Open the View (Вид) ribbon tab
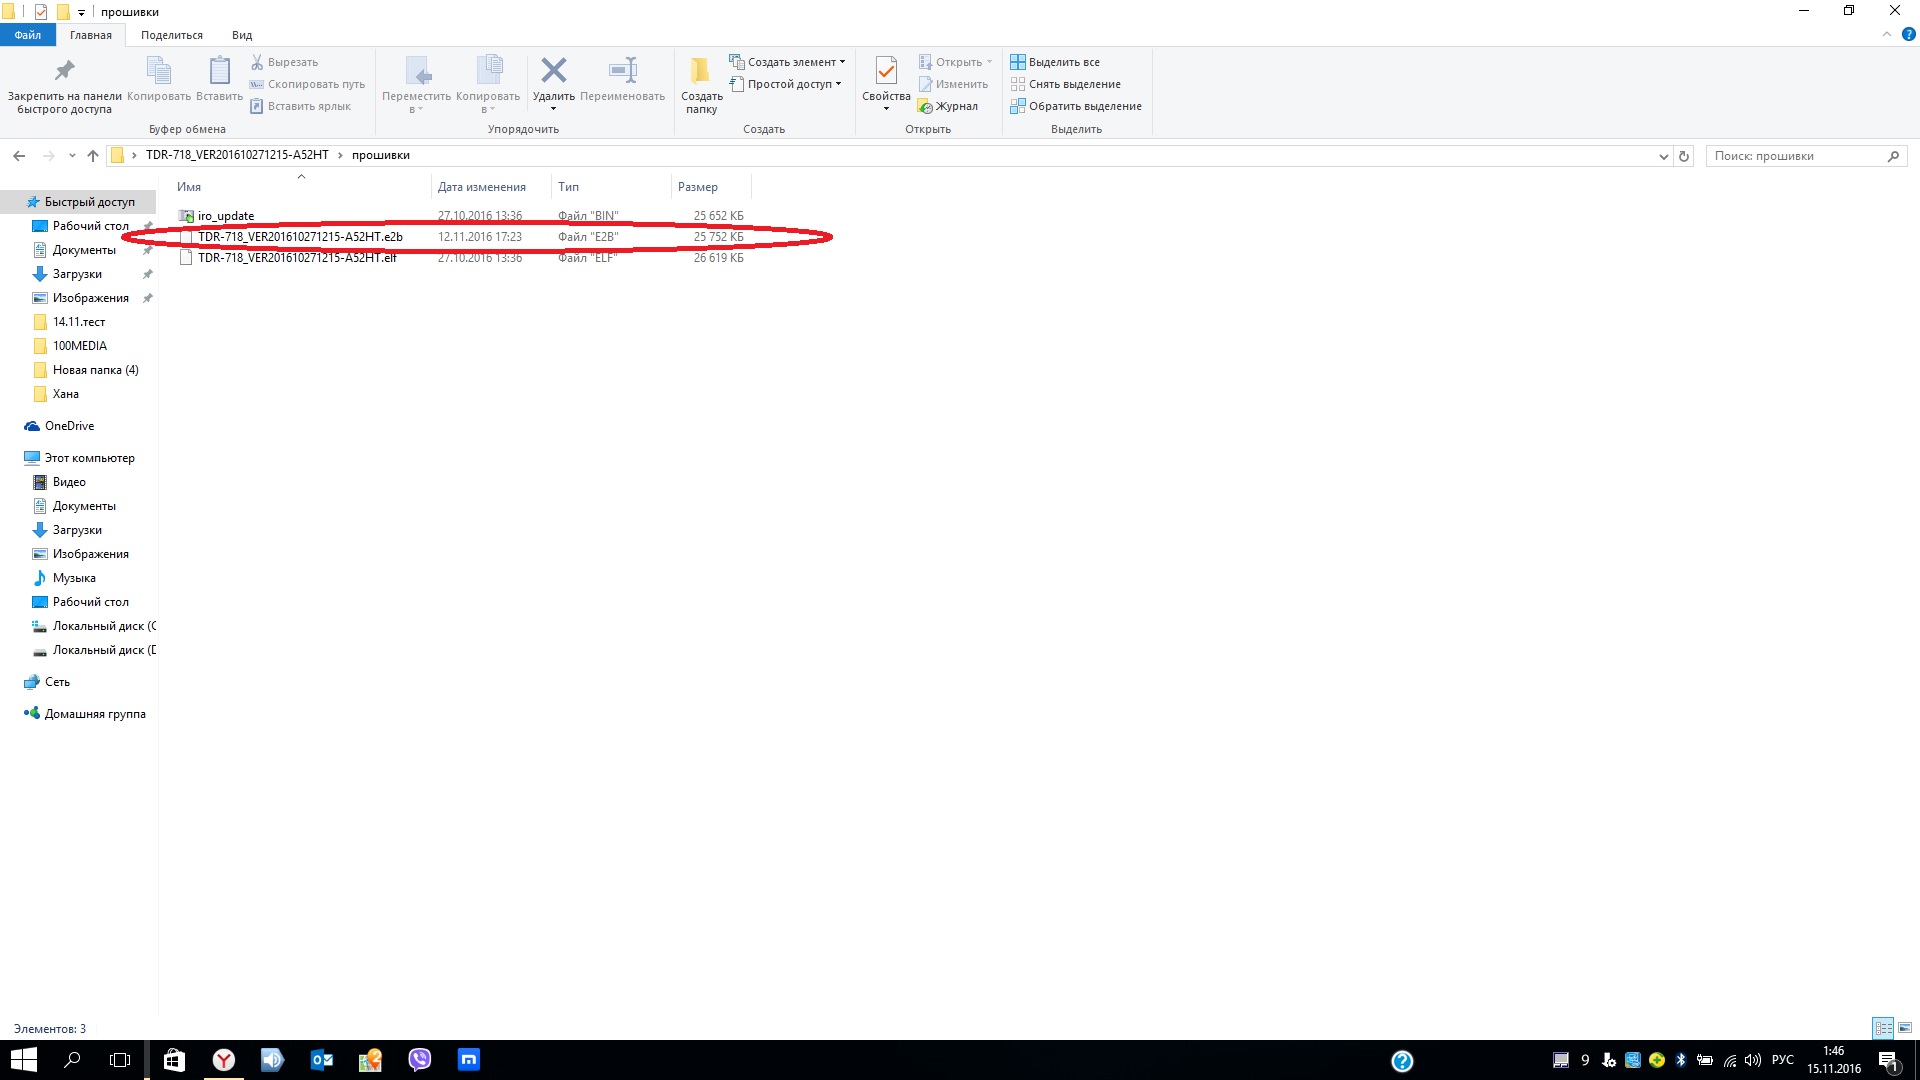 coord(242,35)
